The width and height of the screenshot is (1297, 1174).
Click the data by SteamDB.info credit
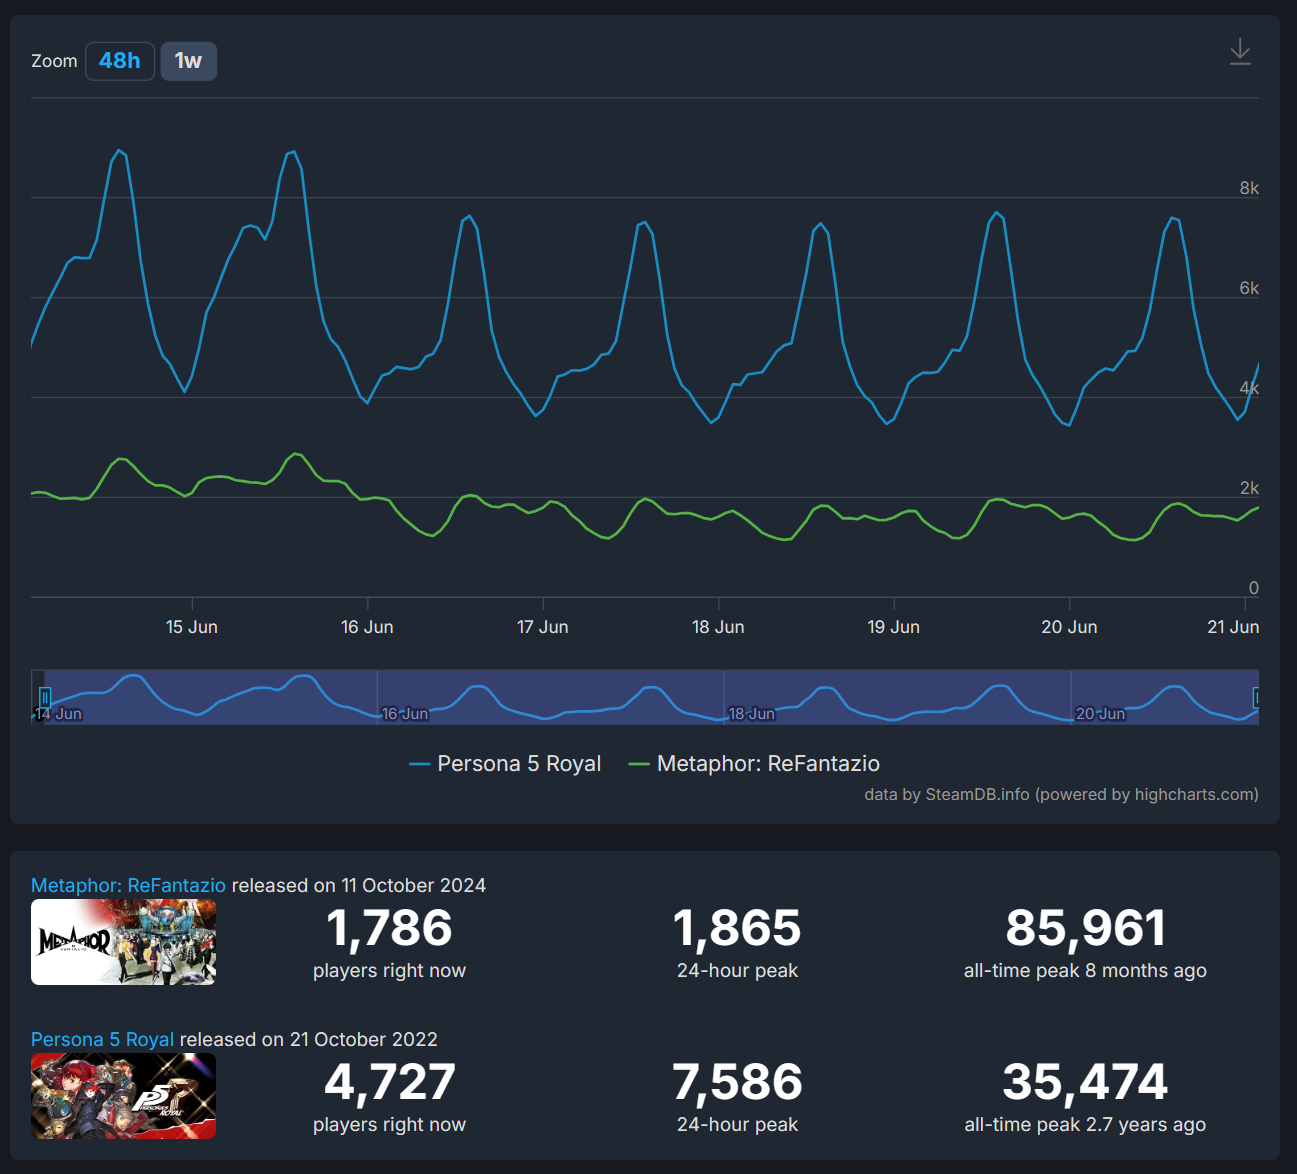[x=1061, y=794]
